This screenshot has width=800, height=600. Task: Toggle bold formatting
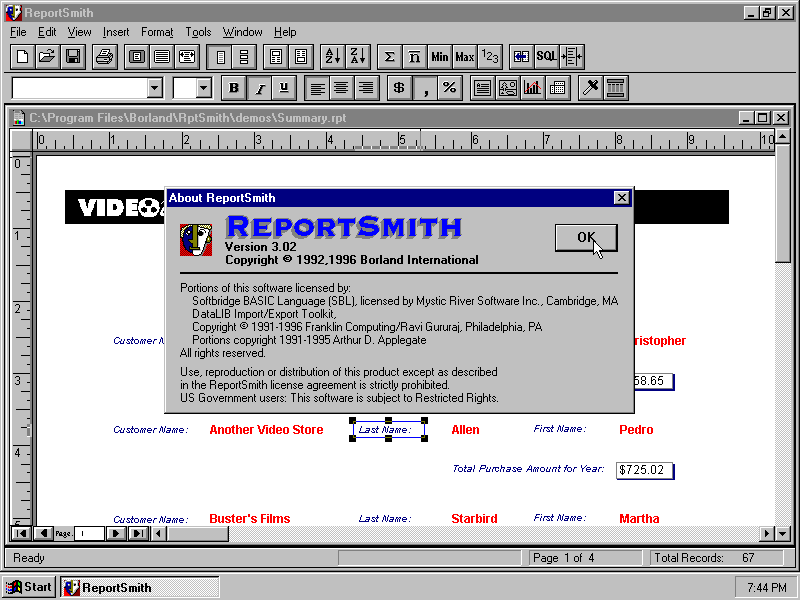pyautogui.click(x=234, y=88)
